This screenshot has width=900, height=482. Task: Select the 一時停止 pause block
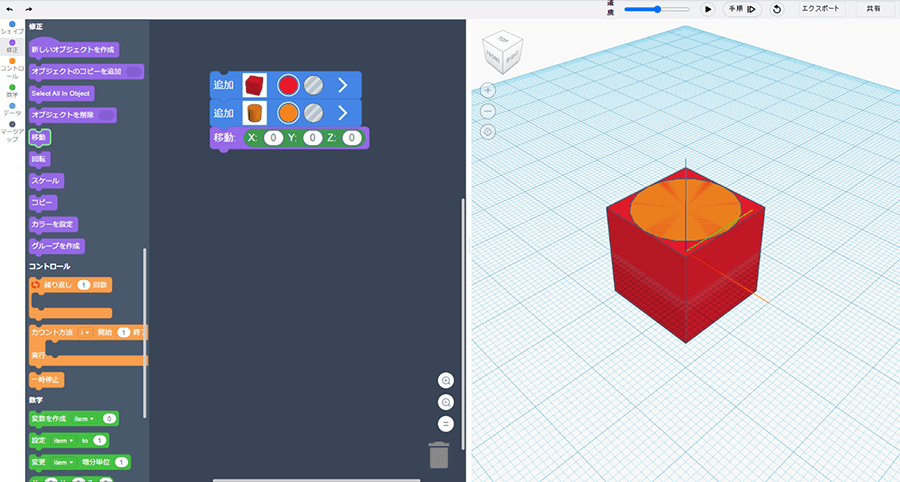click(x=46, y=380)
